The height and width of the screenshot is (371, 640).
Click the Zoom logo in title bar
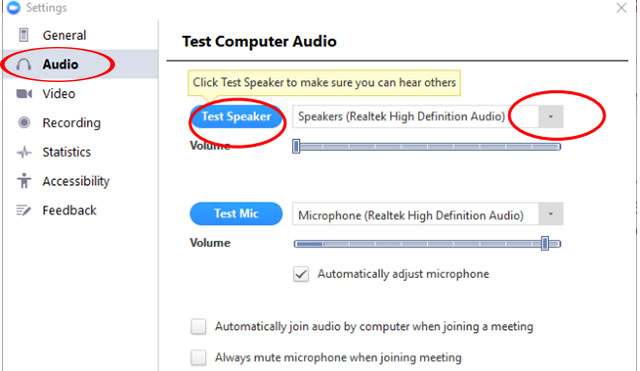pyautogui.click(x=13, y=8)
